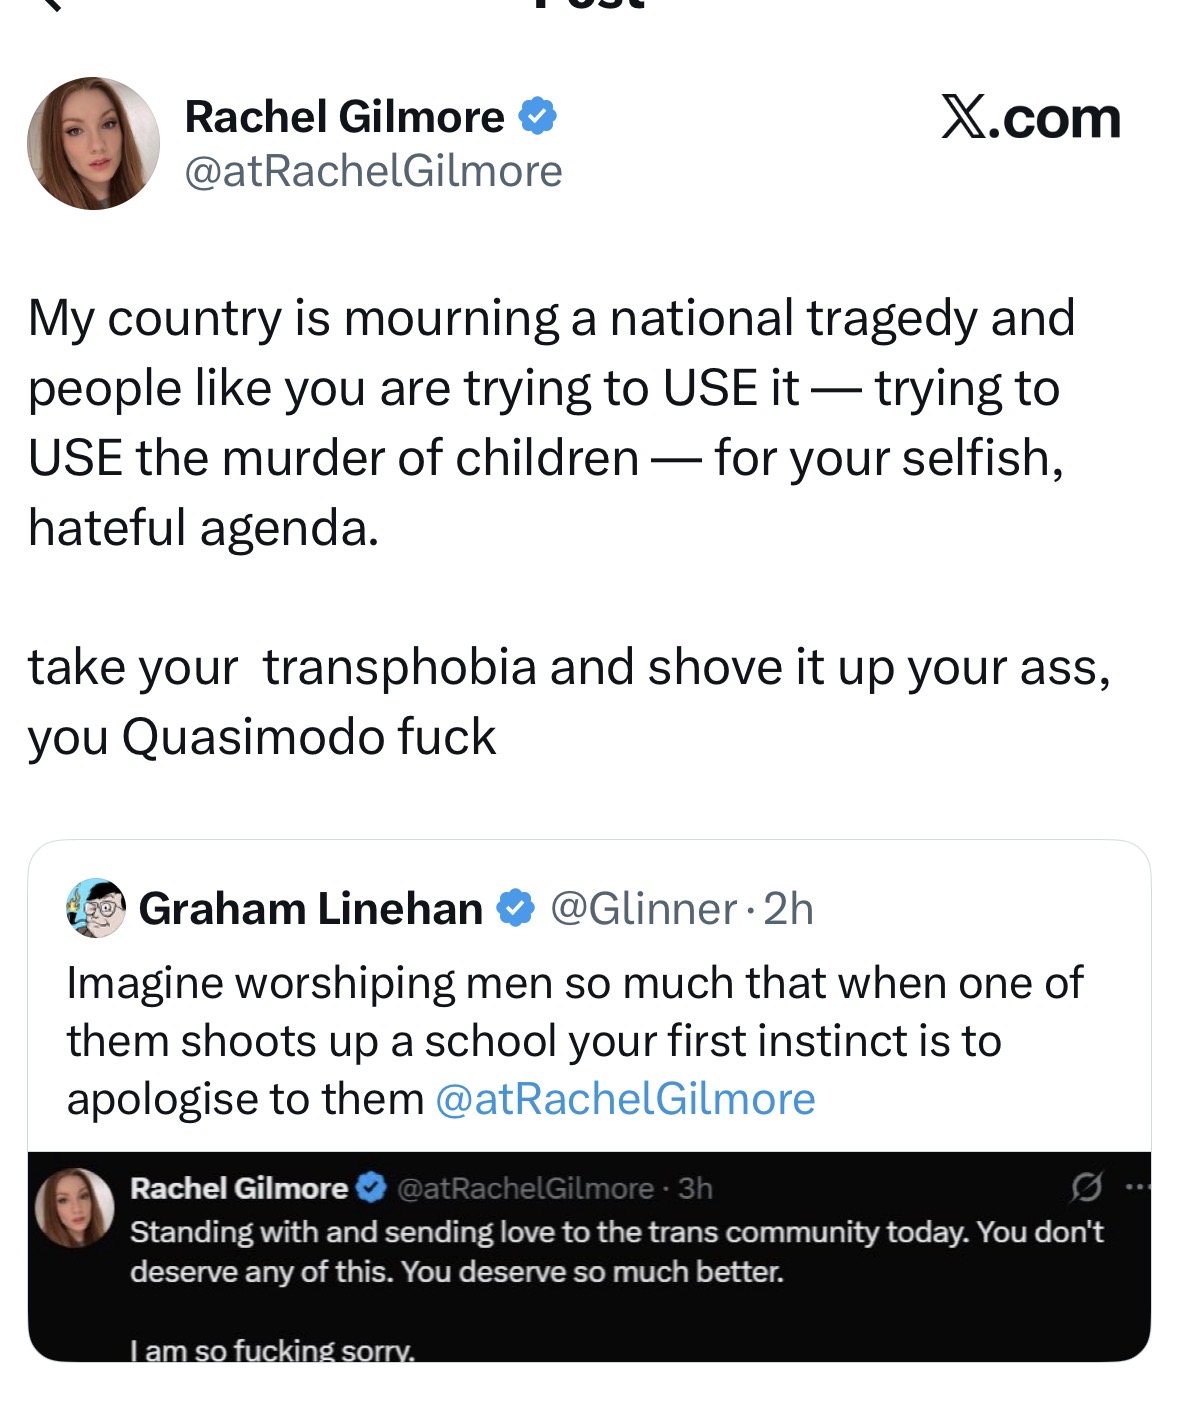Screen dimensions: 1179x1412
Task: Click the 2h timestamp on quoted post
Action: pyautogui.click(x=788, y=908)
